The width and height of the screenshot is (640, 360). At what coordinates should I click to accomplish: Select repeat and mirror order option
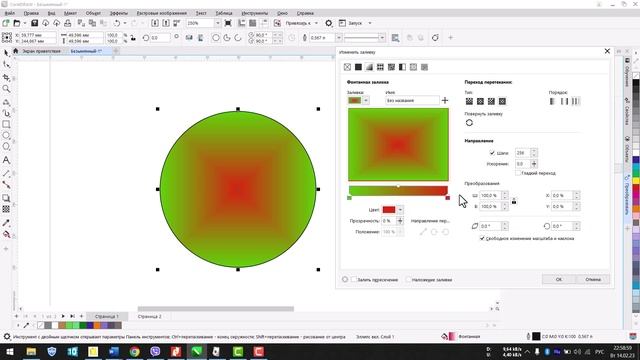coord(564,101)
